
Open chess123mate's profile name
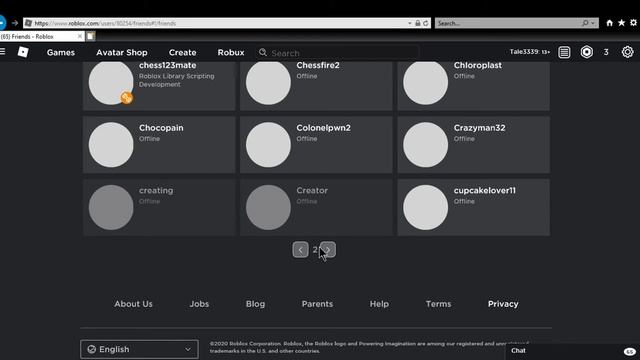pos(167,65)
